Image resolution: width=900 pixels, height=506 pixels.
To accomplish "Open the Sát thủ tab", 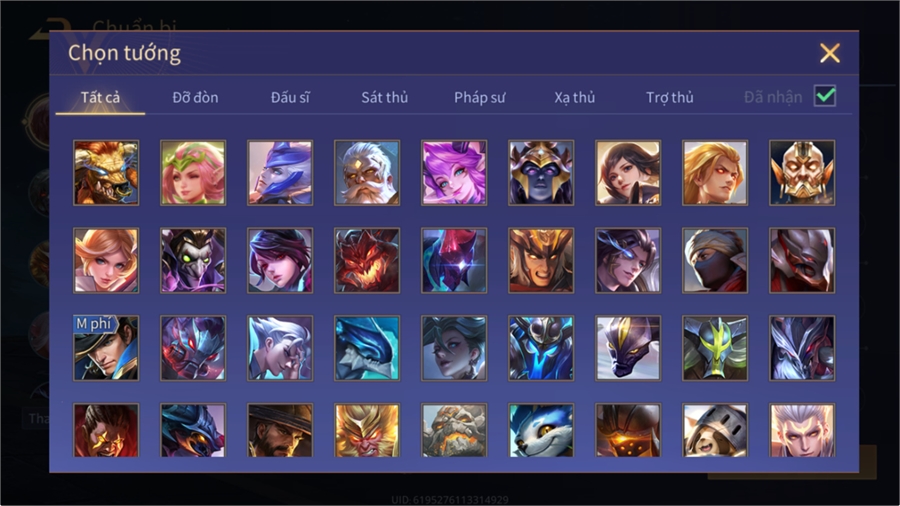I will (x=385, y=98).
